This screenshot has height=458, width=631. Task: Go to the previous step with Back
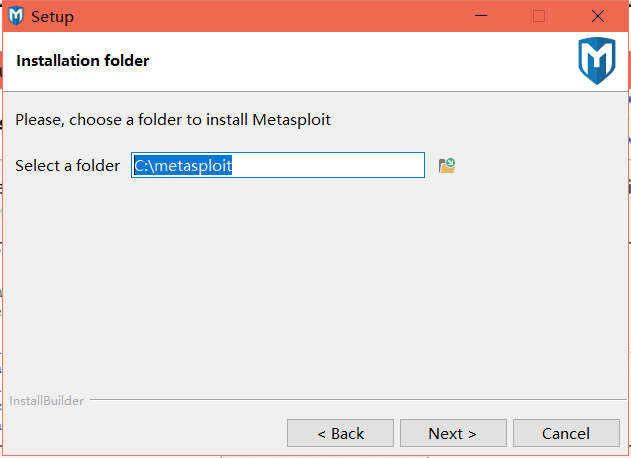[x=340, y=433]
